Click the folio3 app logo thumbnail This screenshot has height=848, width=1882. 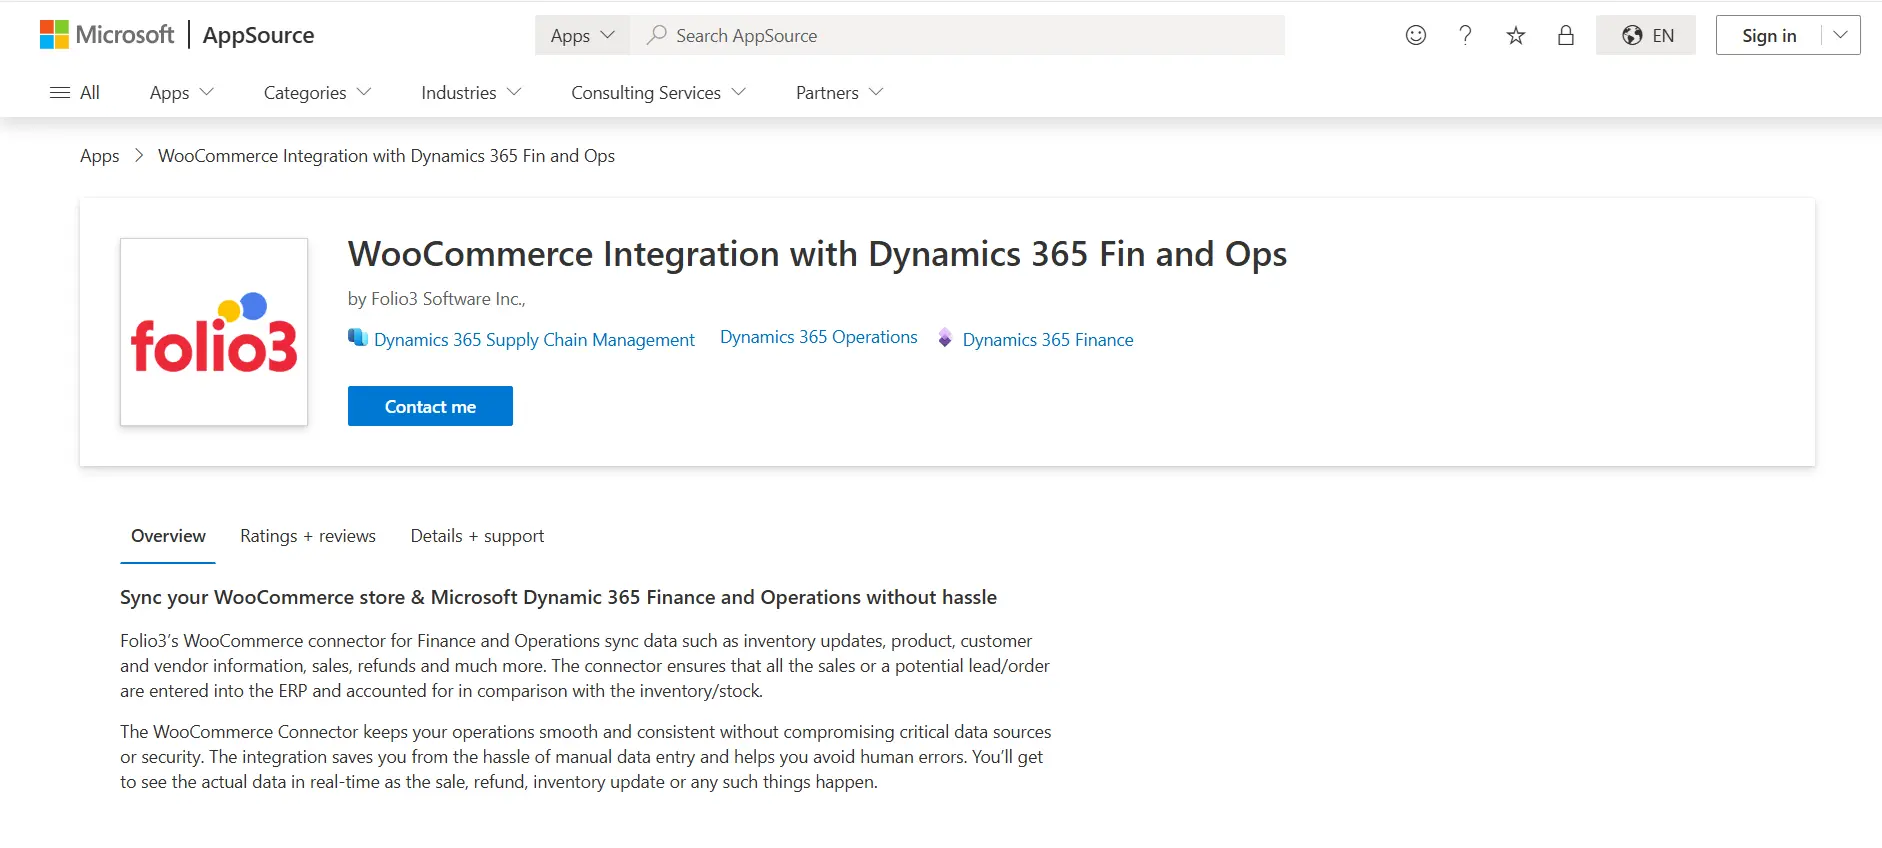click(214, 332)
